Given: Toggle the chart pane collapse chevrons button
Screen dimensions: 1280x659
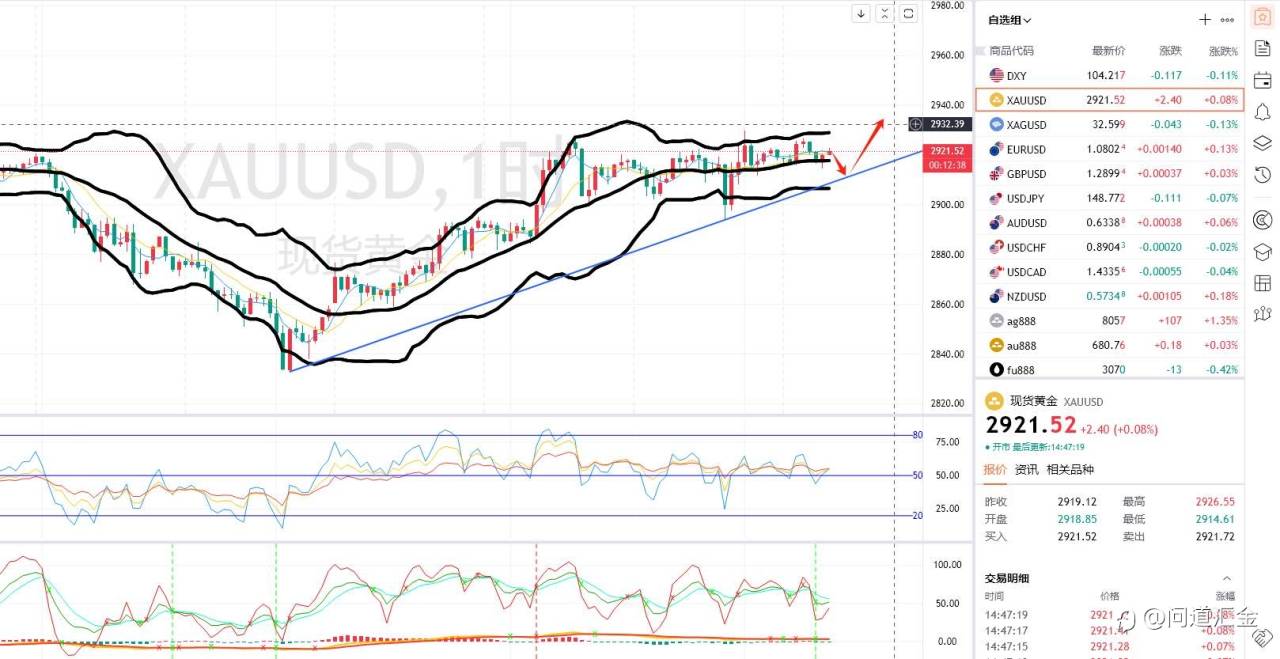Looking at the screenshot, I should point(884,13).
